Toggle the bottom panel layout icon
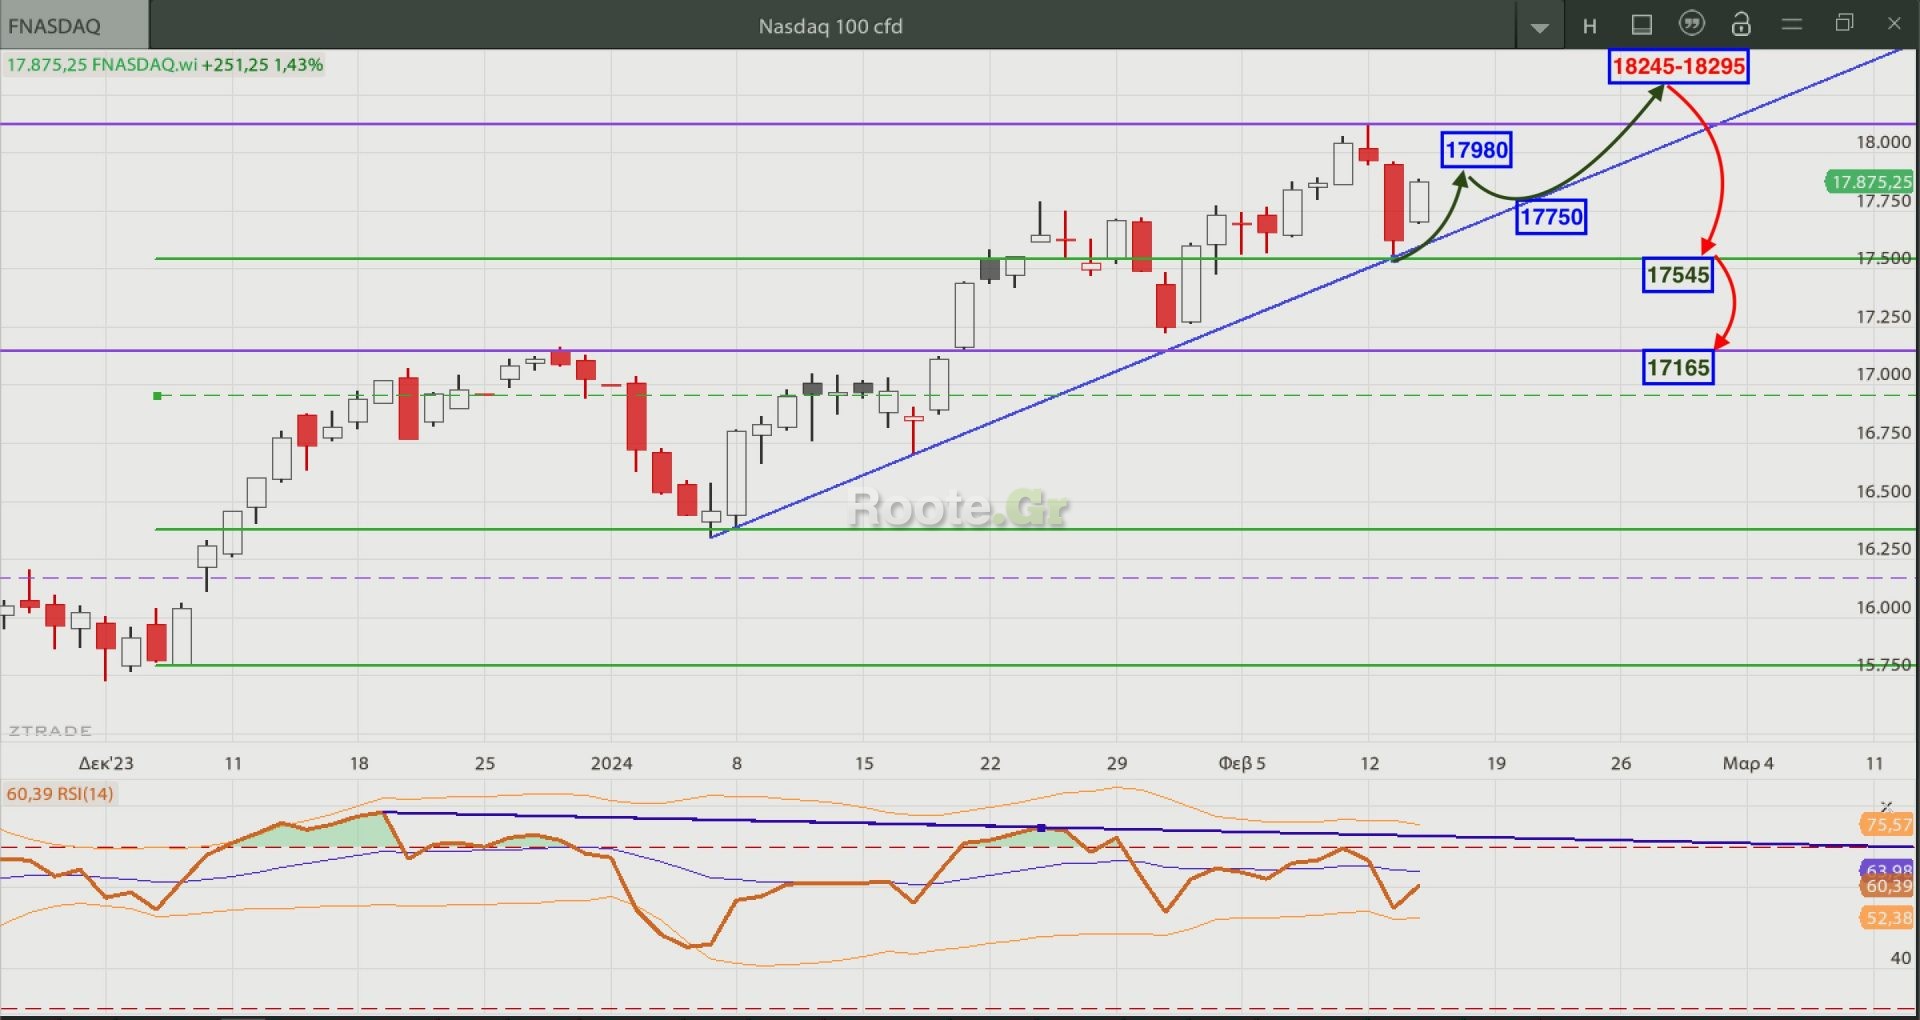Image resolution: width=1920 pixels, height=1020 pixels. click(1641, 25)
